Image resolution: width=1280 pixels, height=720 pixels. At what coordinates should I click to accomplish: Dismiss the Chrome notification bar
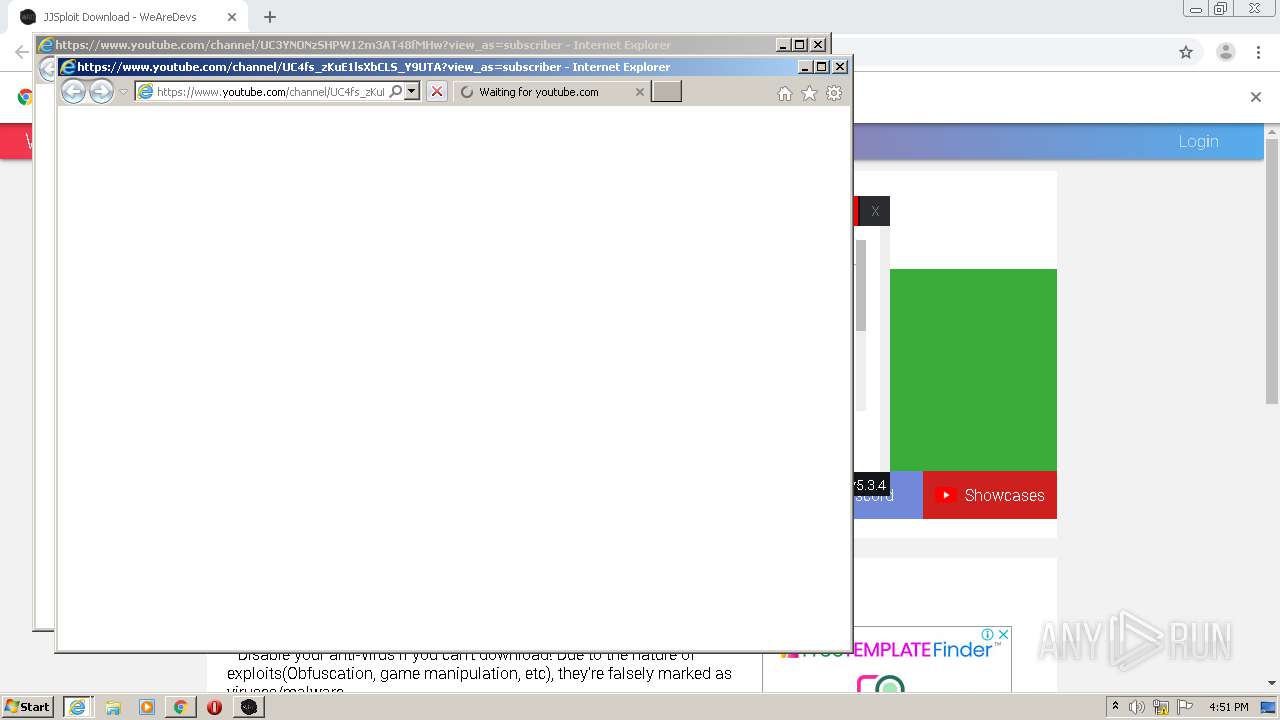click(1256, 97)
